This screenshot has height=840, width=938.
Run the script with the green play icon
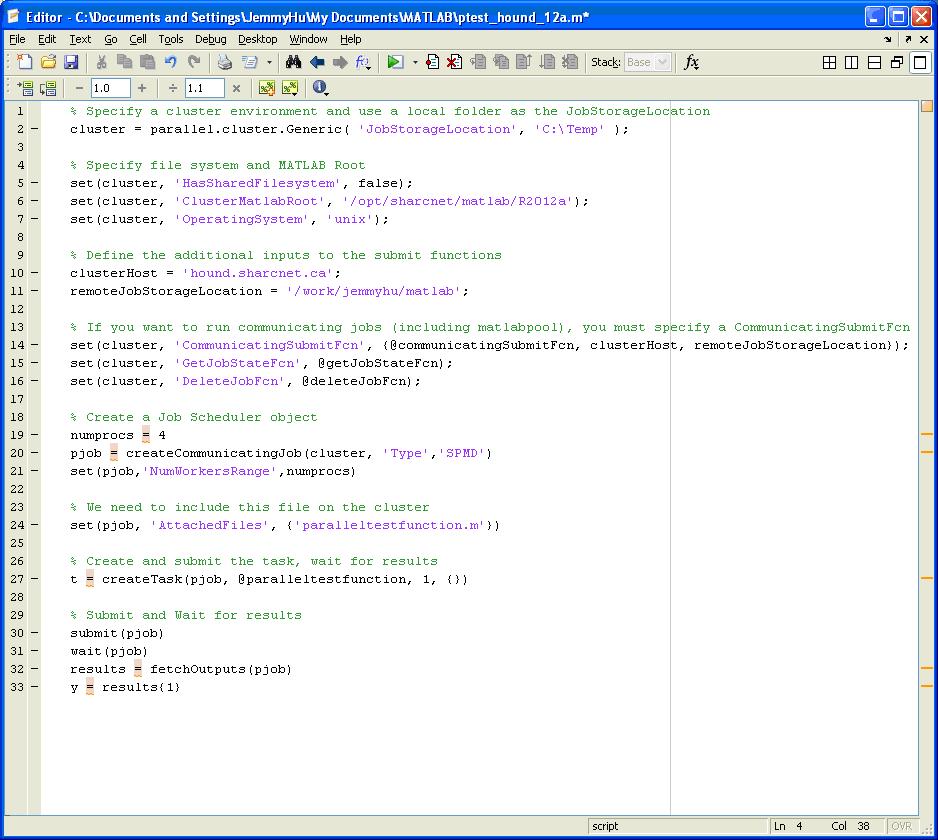[395, 62]
